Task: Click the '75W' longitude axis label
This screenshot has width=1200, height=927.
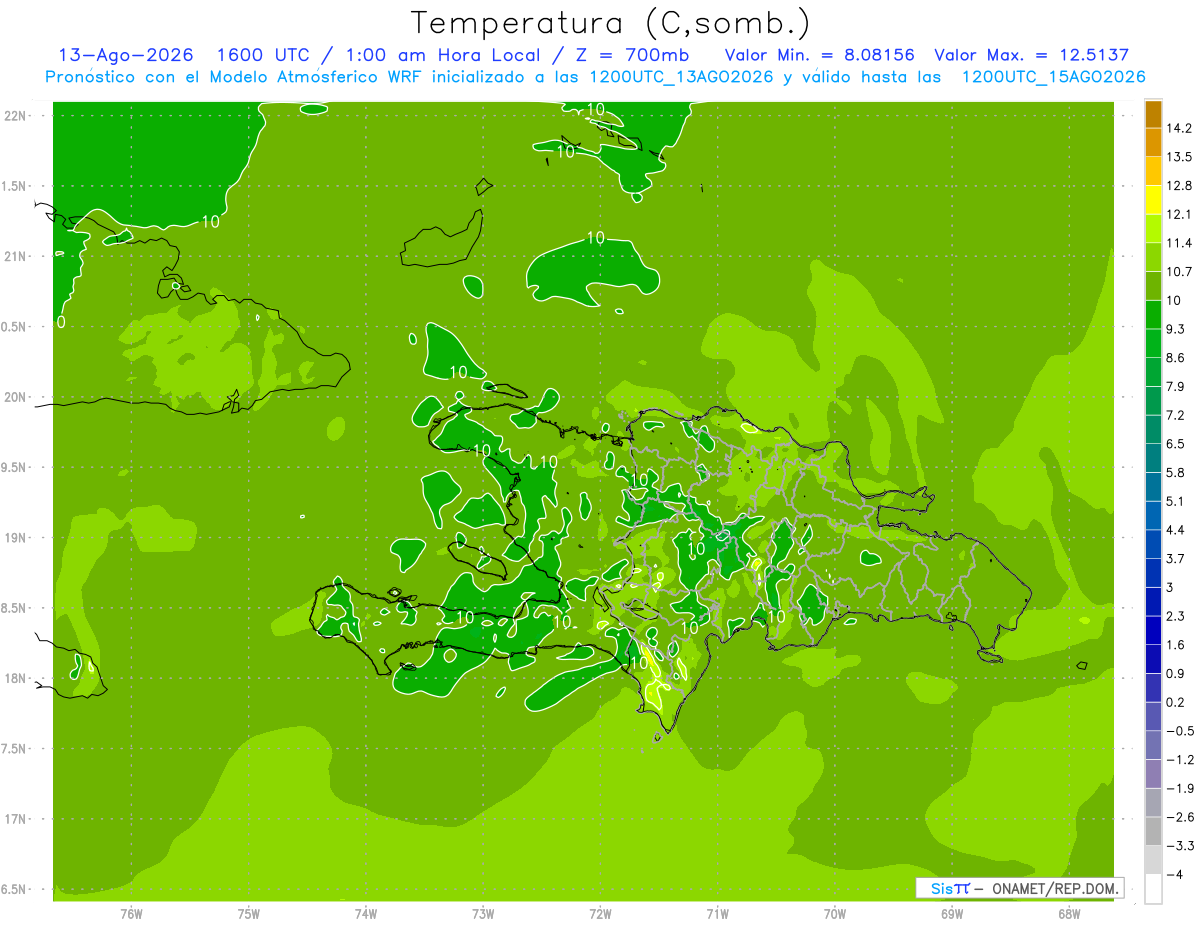Action: (x=249, y=914)
